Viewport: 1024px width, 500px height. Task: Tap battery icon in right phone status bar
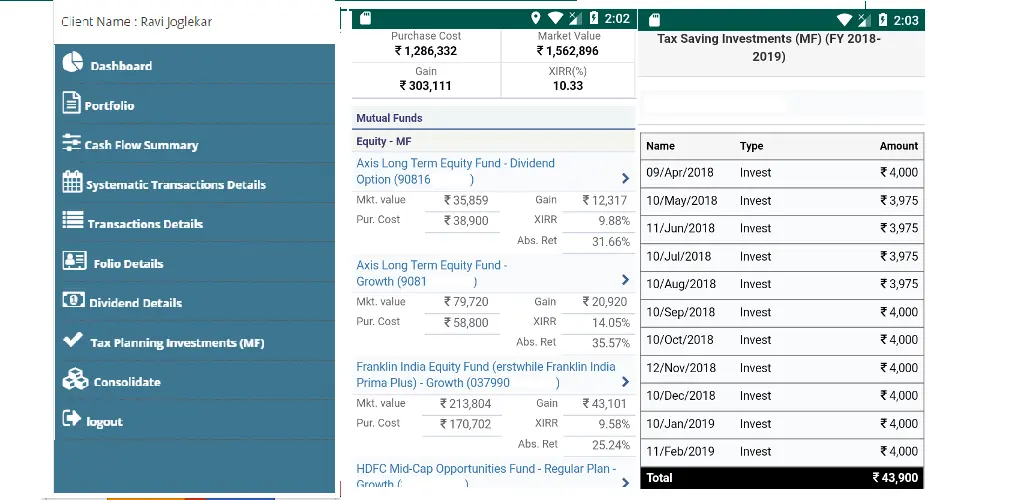[883, 20]
